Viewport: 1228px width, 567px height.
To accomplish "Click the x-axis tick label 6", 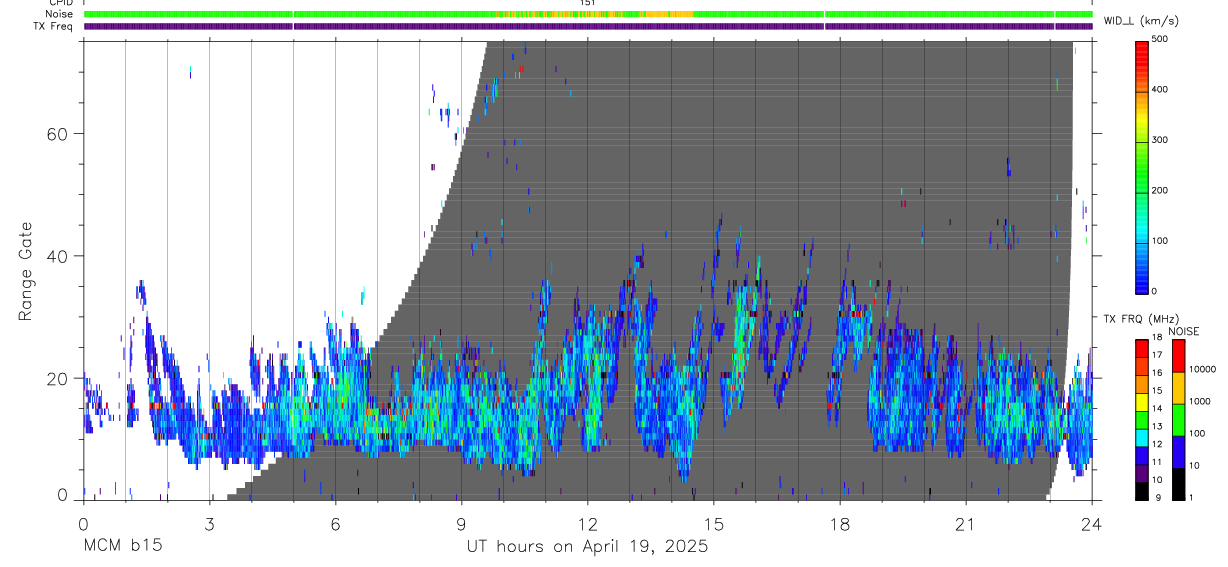I will [336, 524].
